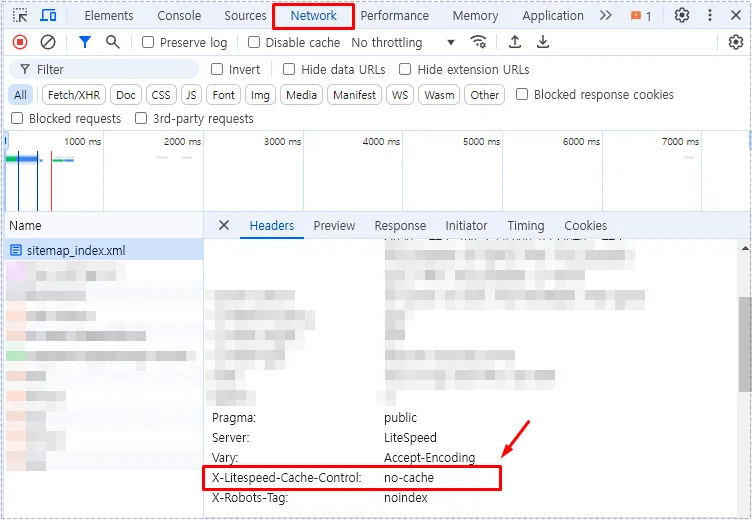The width and height of the screenshot is (752, 520).
Task: Open the Memory tab
Action: coord(475,15)
